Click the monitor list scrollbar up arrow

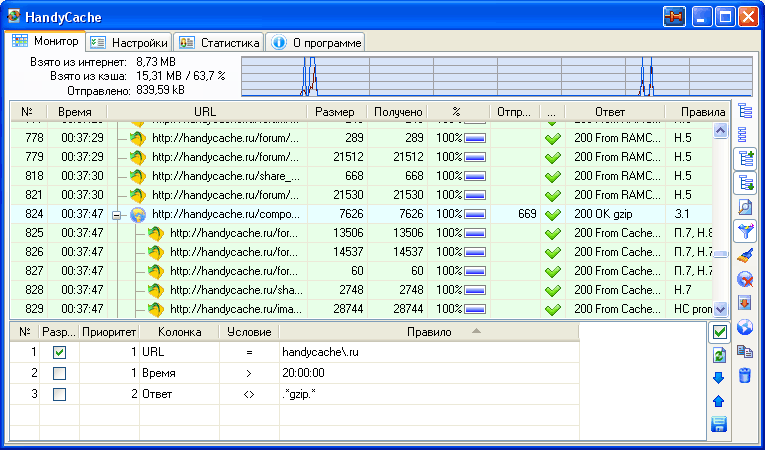click(720, 130)
